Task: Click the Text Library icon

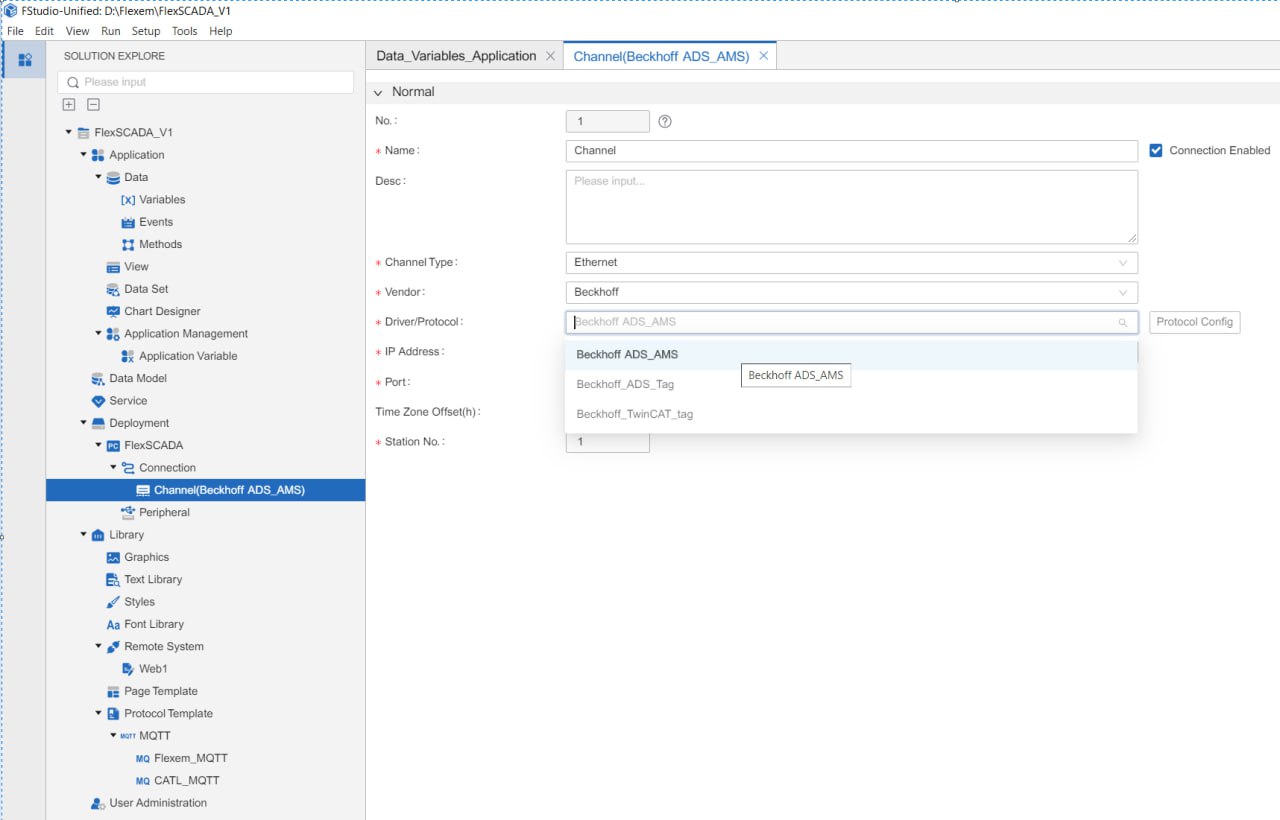Action: point(113,579)
